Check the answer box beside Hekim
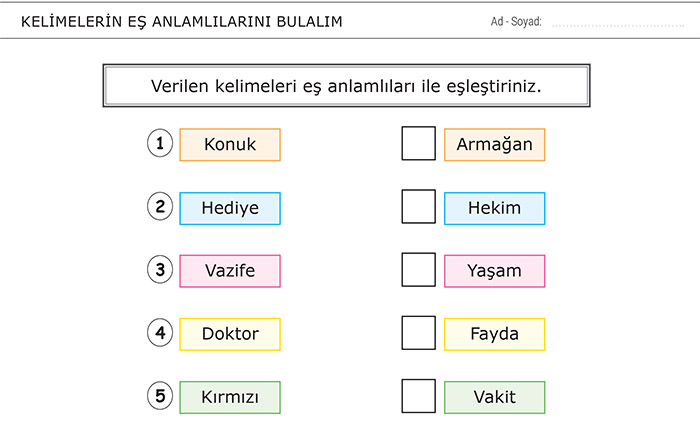 tap(418, 206)
